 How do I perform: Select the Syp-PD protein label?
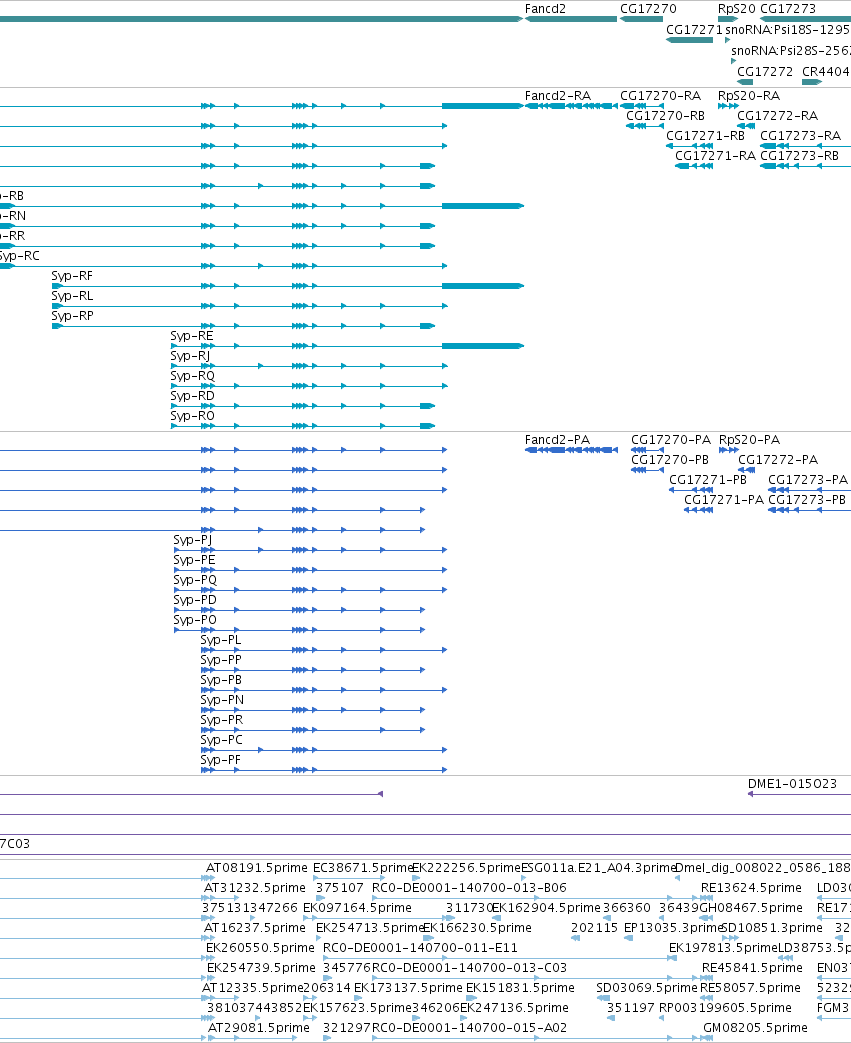click(x=195, y=599)
